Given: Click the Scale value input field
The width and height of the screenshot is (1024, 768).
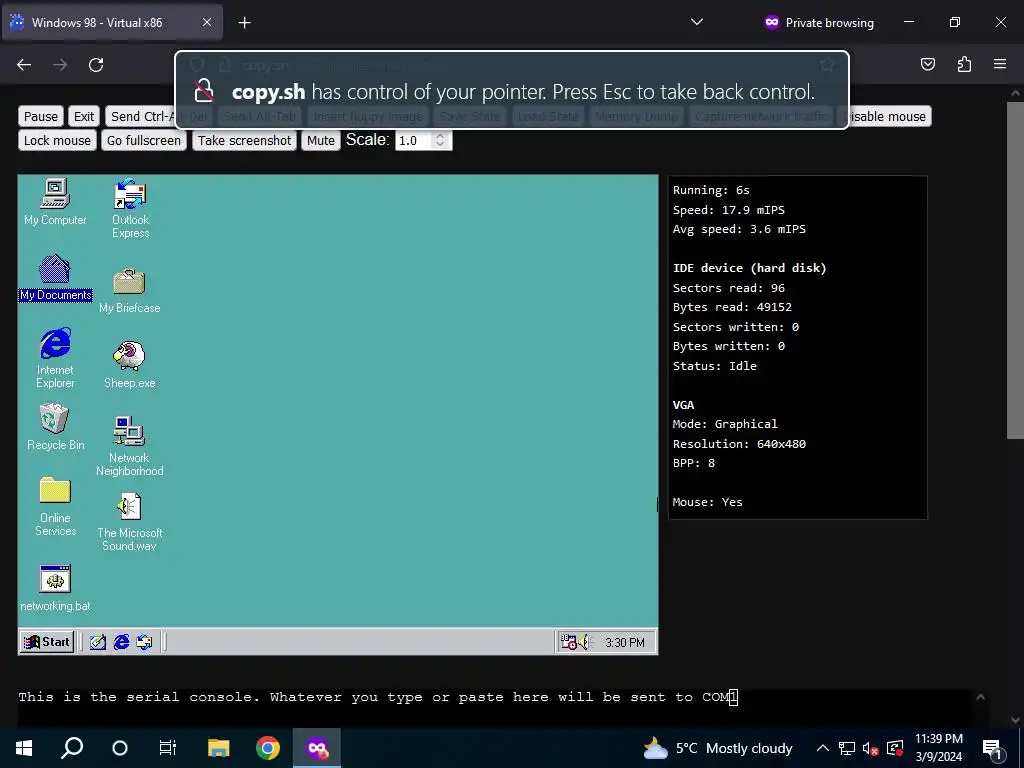Looking at the screenshot, I should pyautogui.click(x=414, y=140).
